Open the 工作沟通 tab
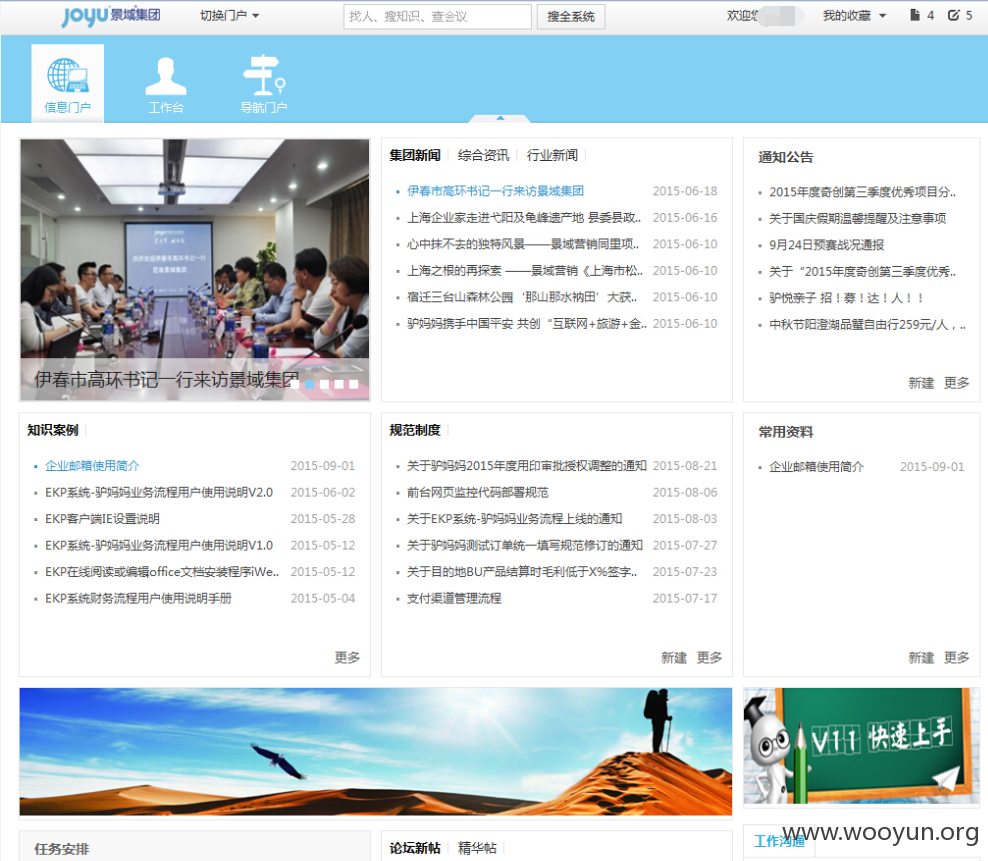 (779, 841)
